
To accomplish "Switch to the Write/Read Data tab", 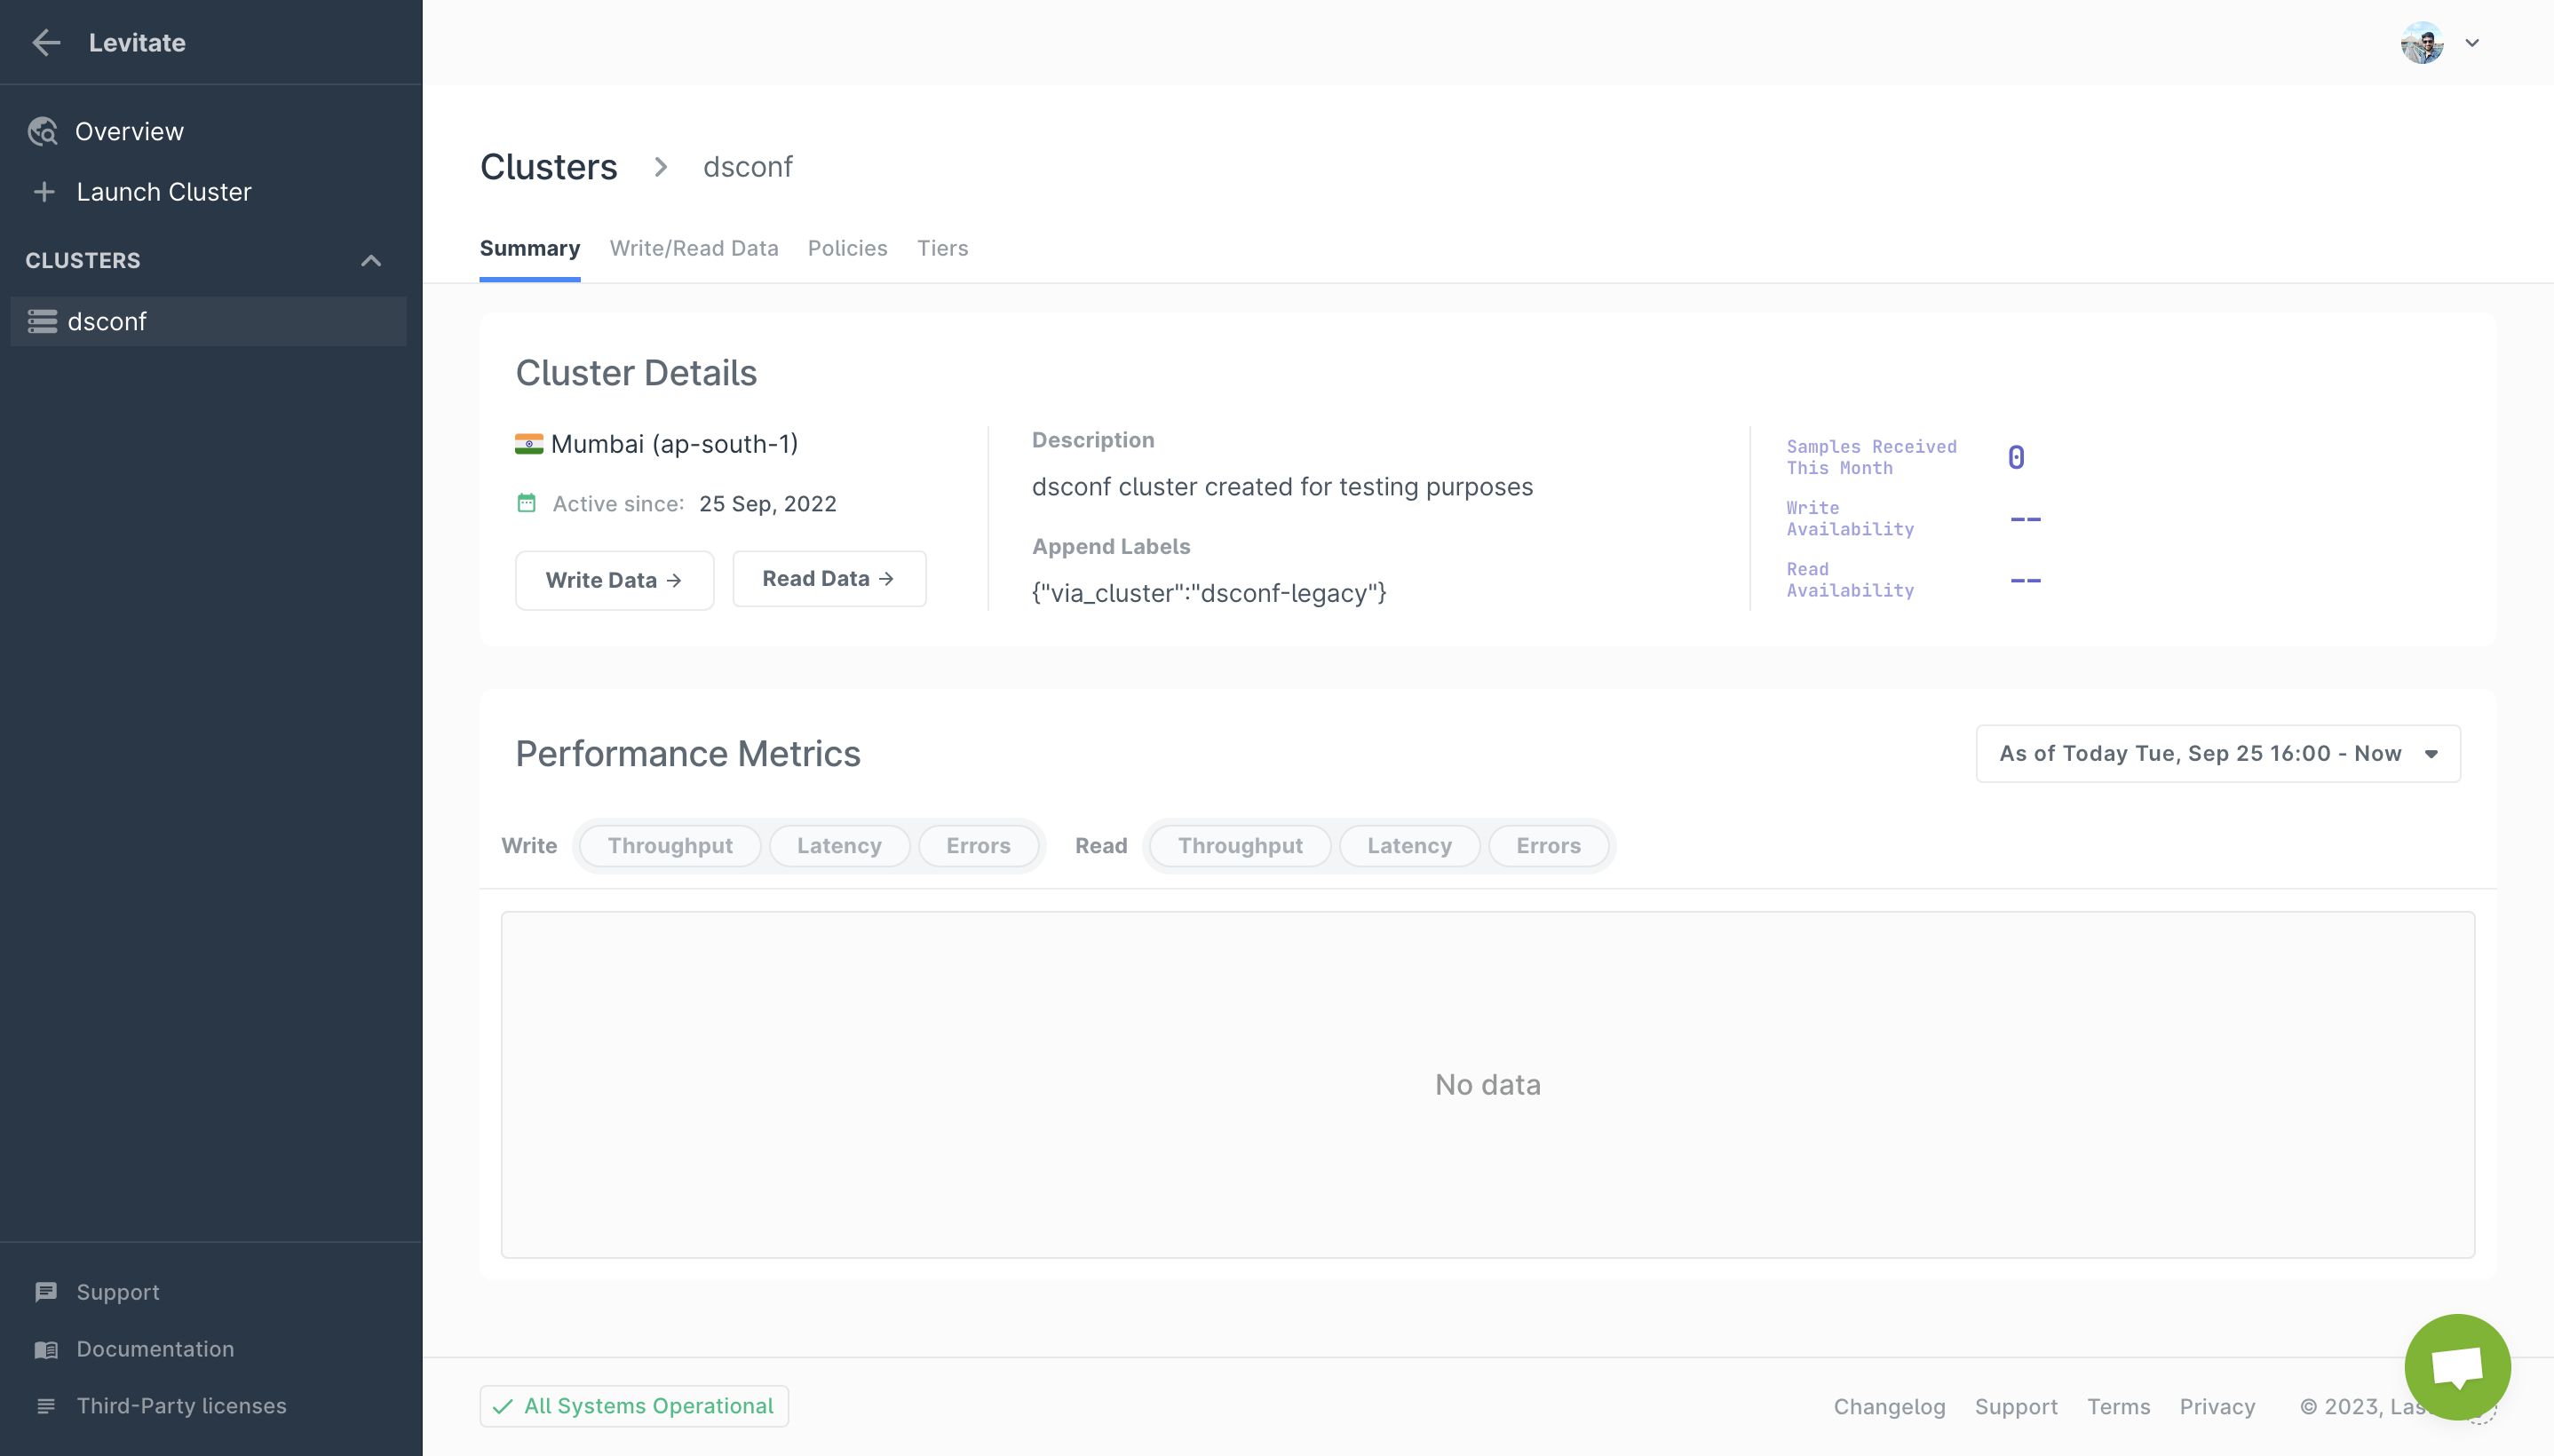I will click(x=694, y=248).
